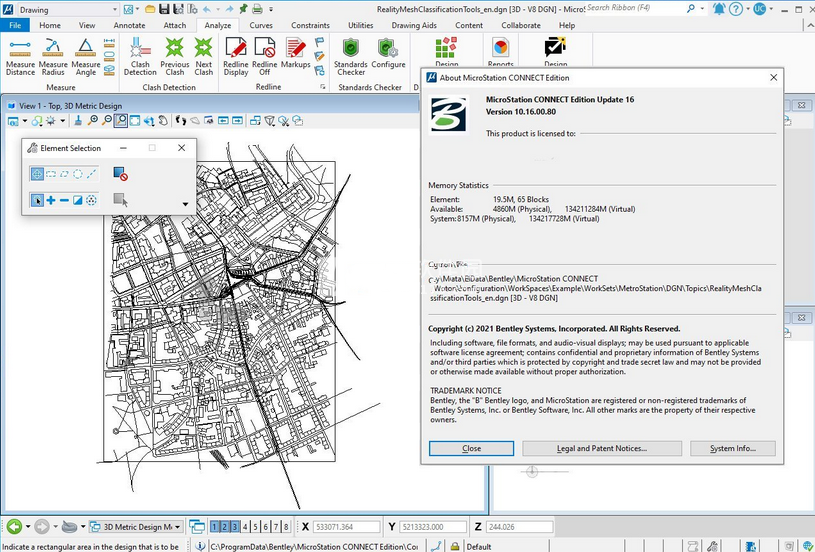The image size is (815, 552).
Task: Choose Add selection mode plus
Action: point(51,200)
